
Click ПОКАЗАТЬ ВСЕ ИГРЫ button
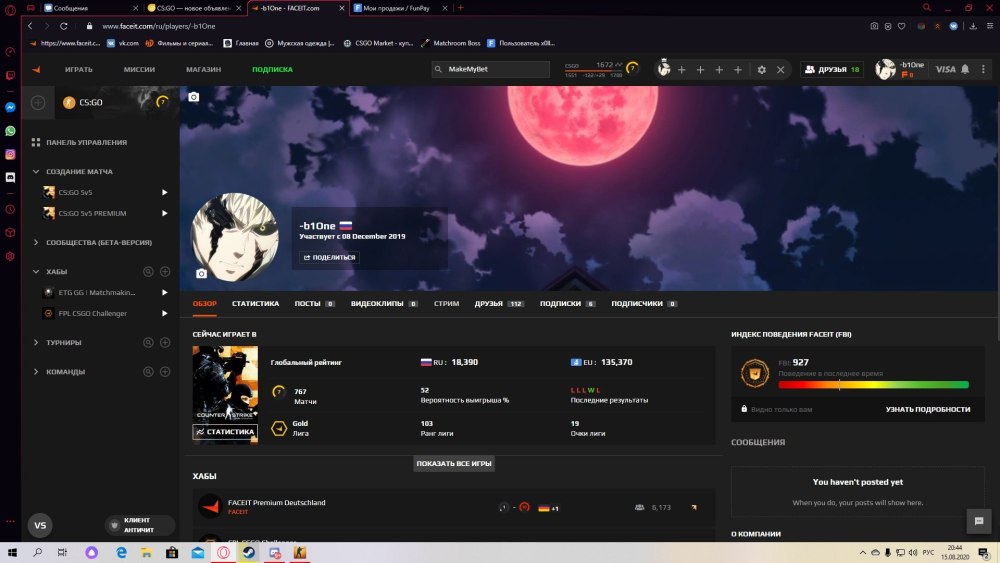coord(454,464)
